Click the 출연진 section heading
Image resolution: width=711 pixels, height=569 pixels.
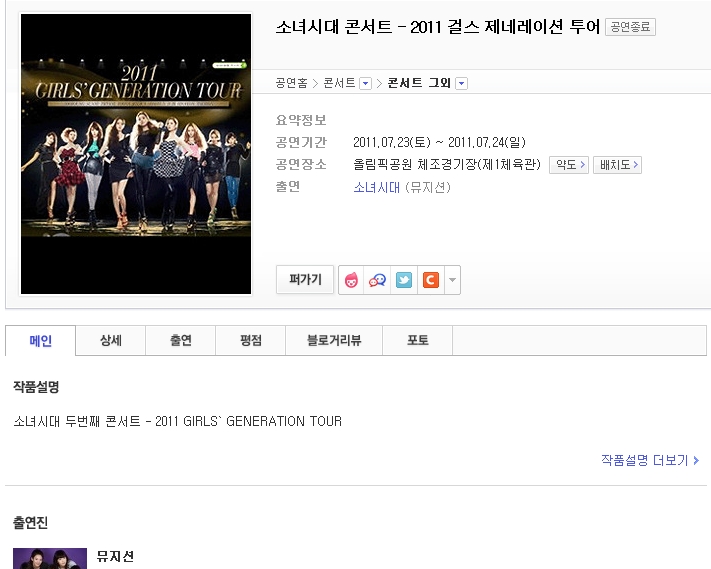point(30,523)
